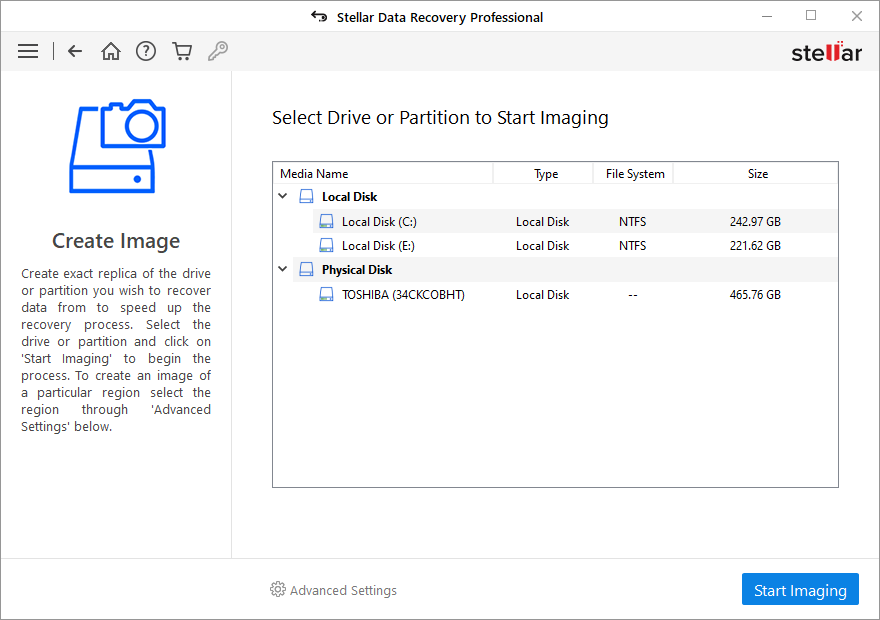Image resolution: width=880 pixels, height=620 pixels.
Task: Click the 221.62 GB size value
Action: (x=755, y=246)
